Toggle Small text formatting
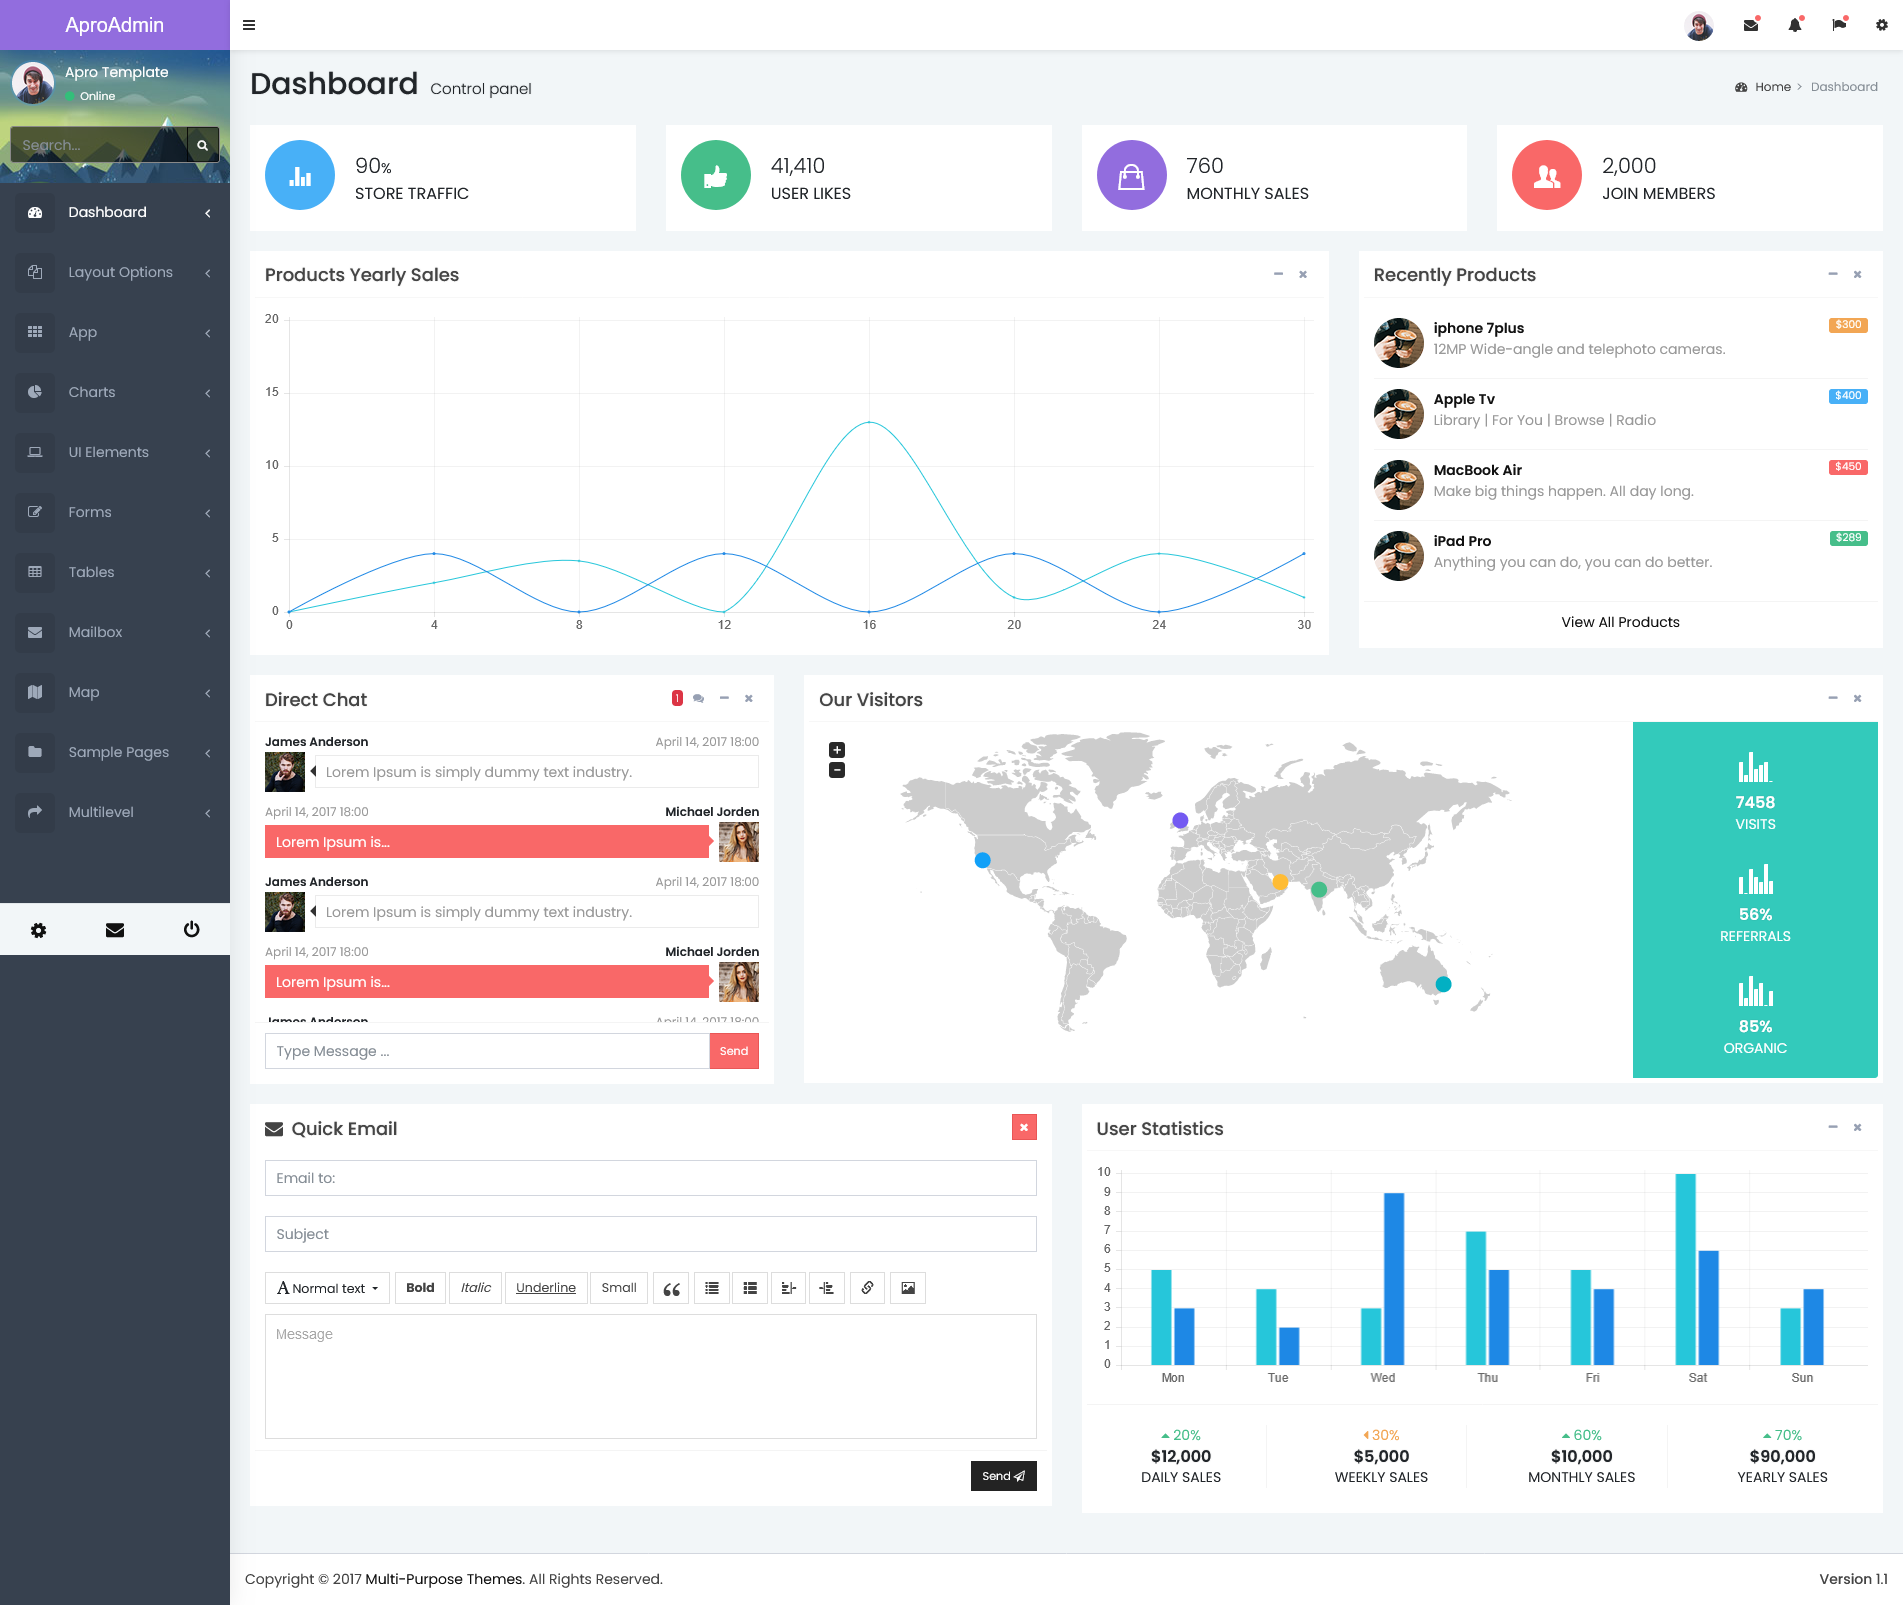Viewport: 1903px width, 1605px height. (x=619, y=1288)
